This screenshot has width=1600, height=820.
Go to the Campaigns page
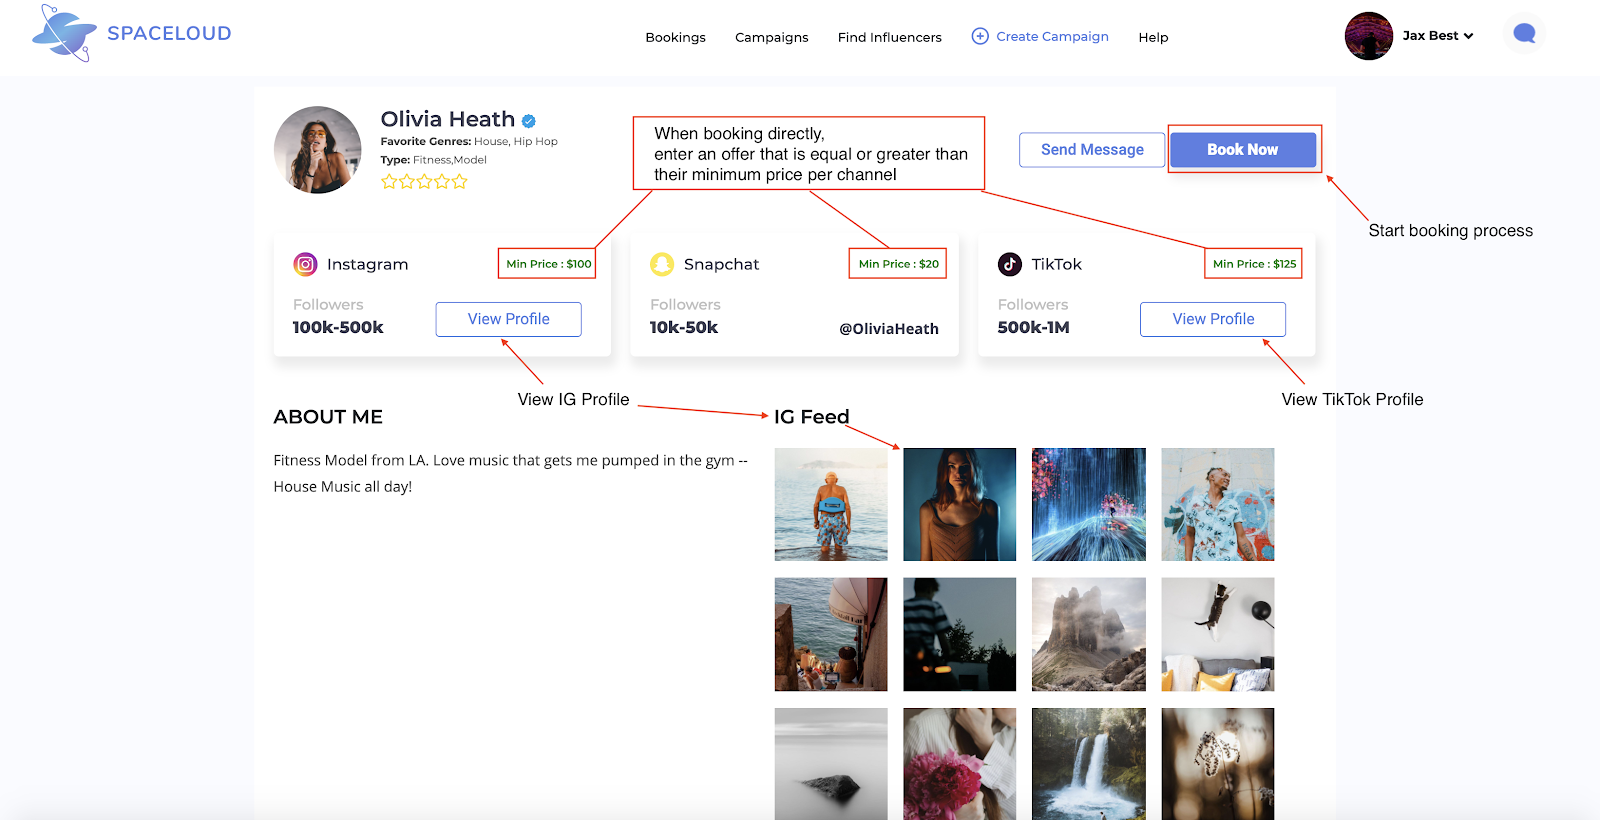point(772,37)
